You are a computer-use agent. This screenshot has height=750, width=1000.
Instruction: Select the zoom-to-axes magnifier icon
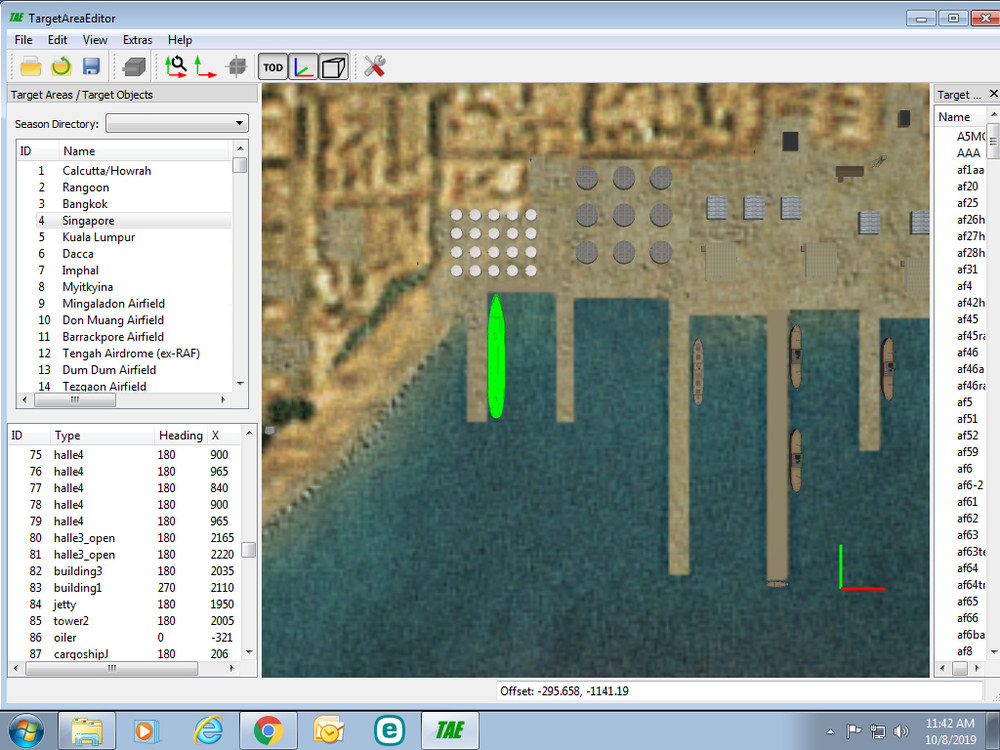coord(175,66)
